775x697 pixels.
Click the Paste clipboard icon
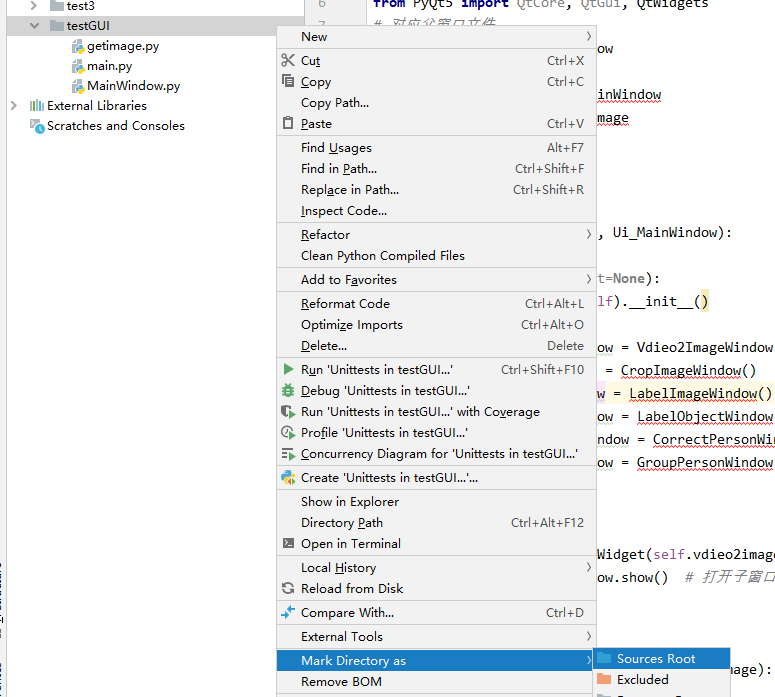pos(289,124)
